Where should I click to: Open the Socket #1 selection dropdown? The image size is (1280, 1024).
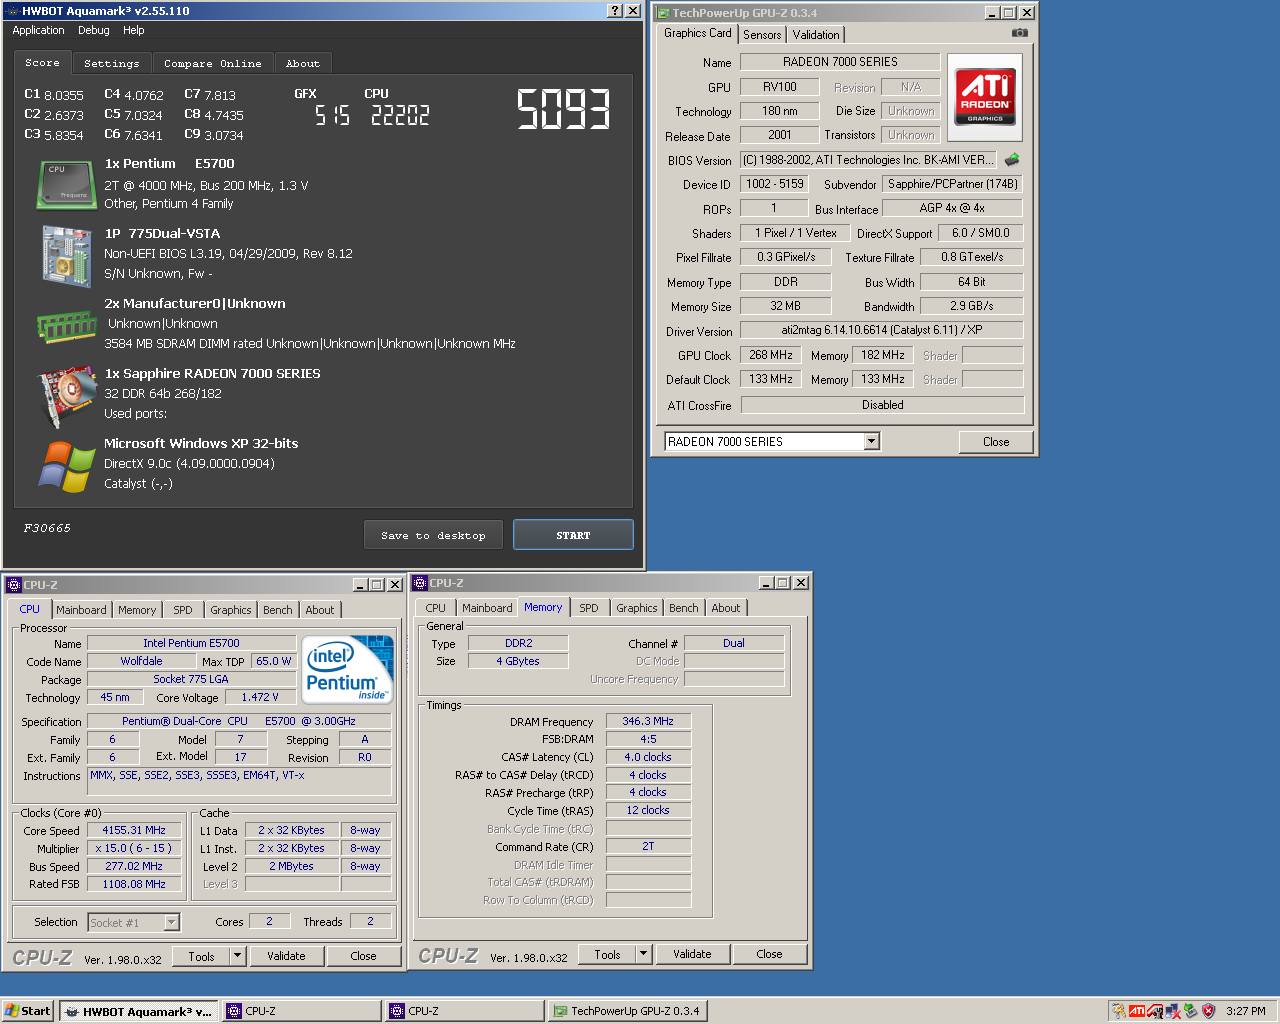click(172, 922)
